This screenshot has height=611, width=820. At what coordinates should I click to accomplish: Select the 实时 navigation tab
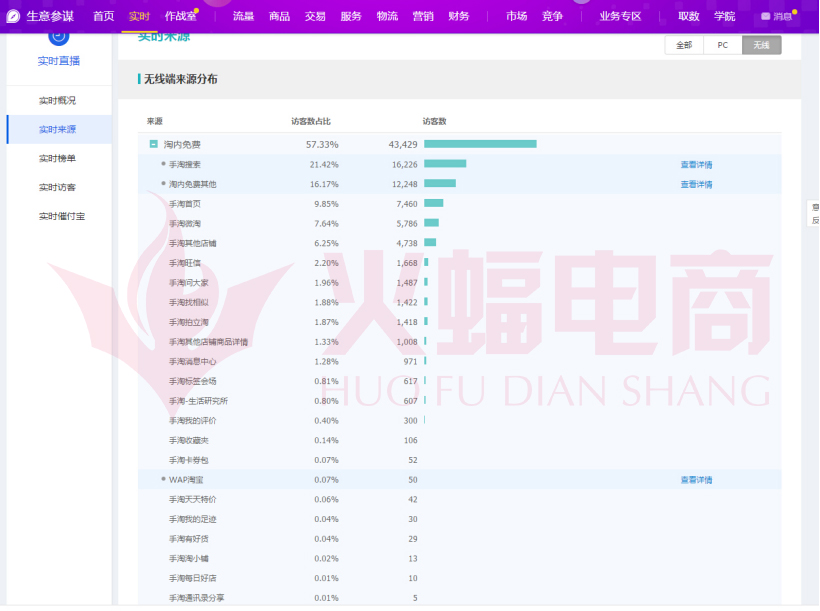point(139,16)
